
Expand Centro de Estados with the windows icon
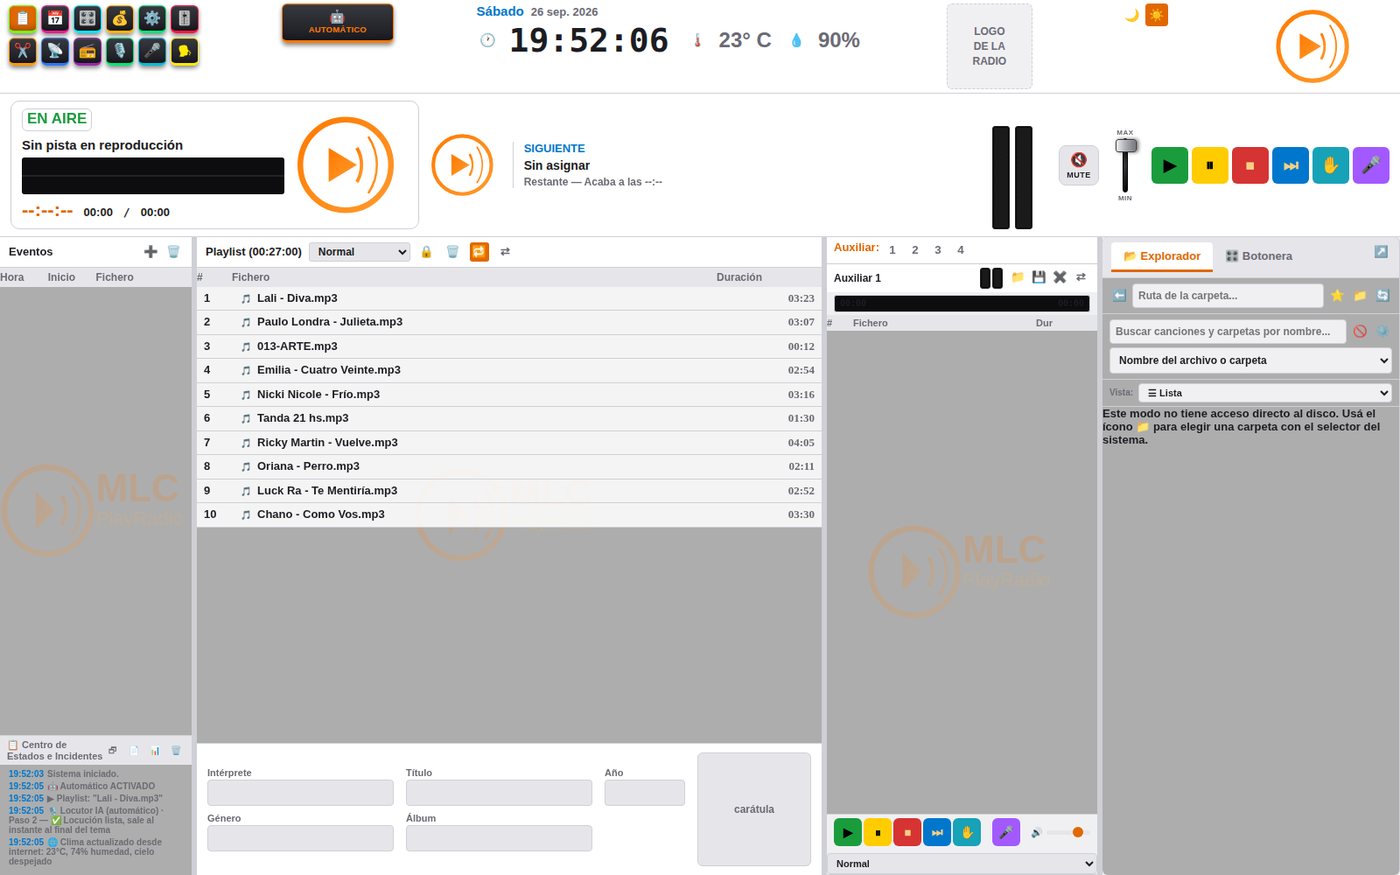[x=113, y=750]
